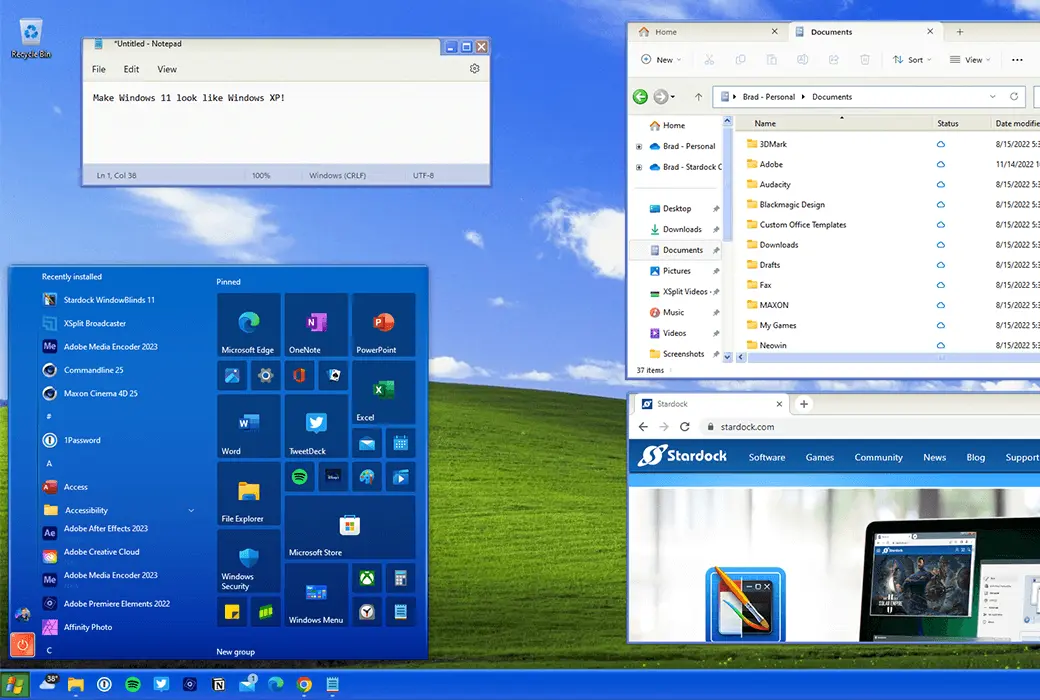Open the Spotify small tile in Start menu
This screenshot has height=700, width=1040.
coord(299,476)
